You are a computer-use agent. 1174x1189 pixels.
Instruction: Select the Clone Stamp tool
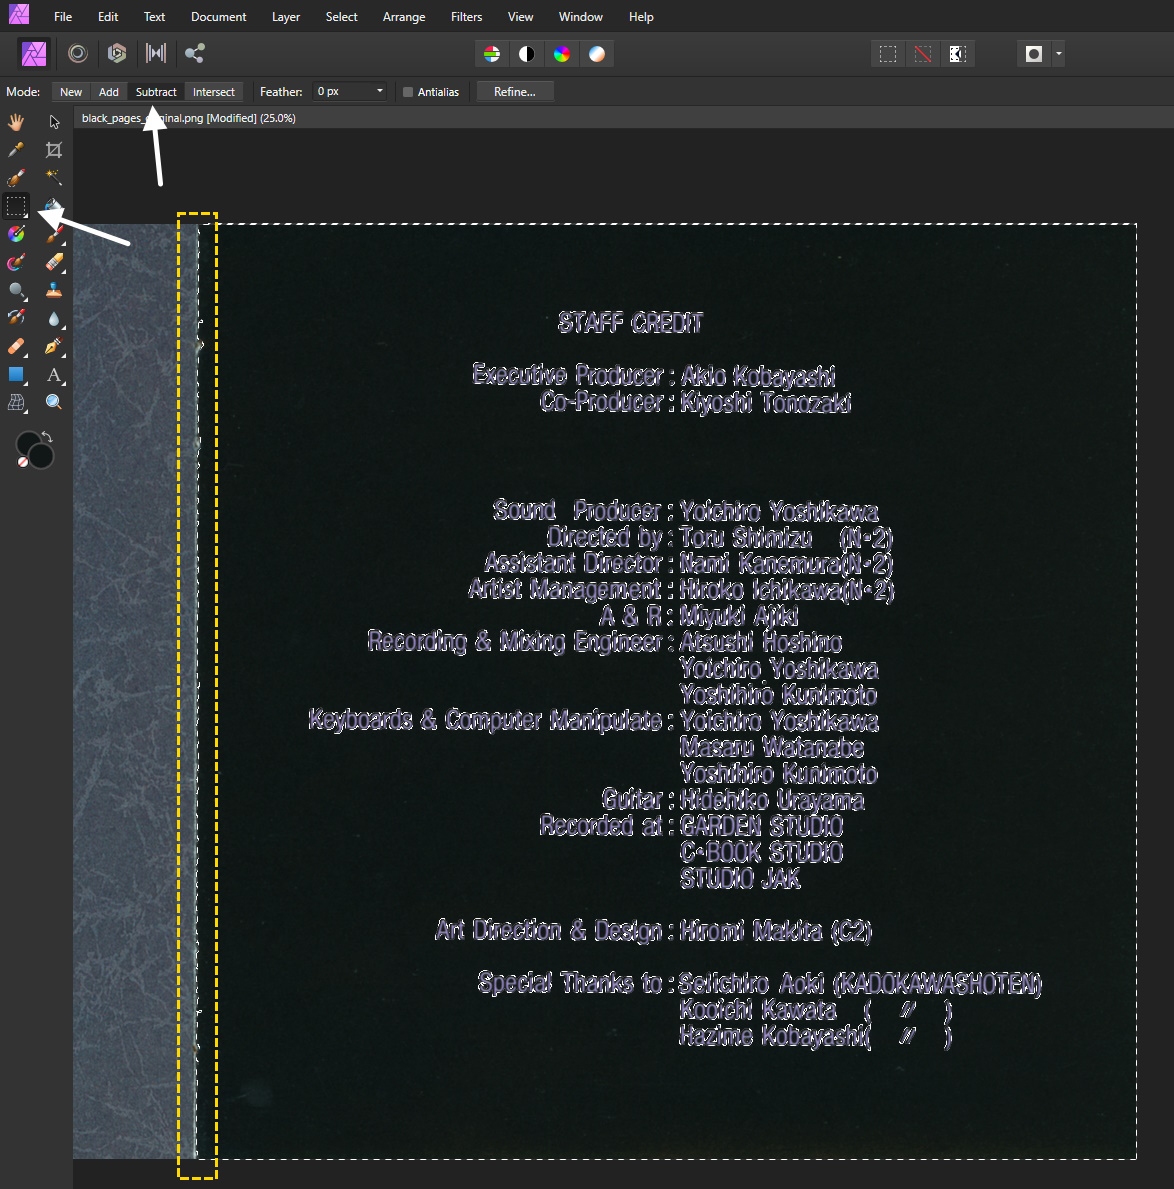click(54, 290)
